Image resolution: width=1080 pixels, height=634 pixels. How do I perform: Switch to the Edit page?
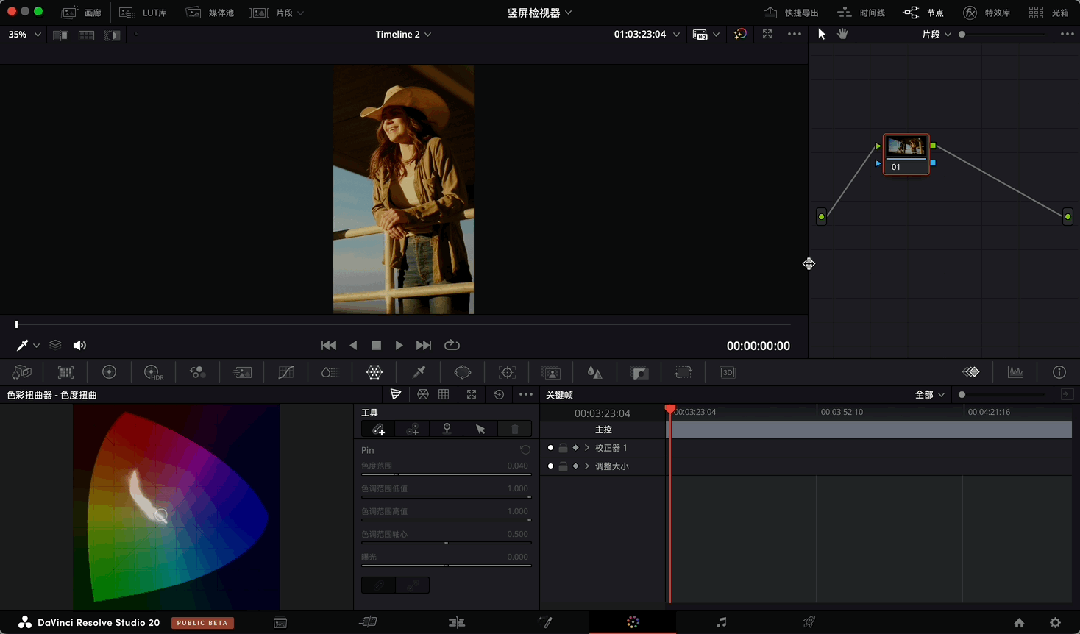pos(457,622)
